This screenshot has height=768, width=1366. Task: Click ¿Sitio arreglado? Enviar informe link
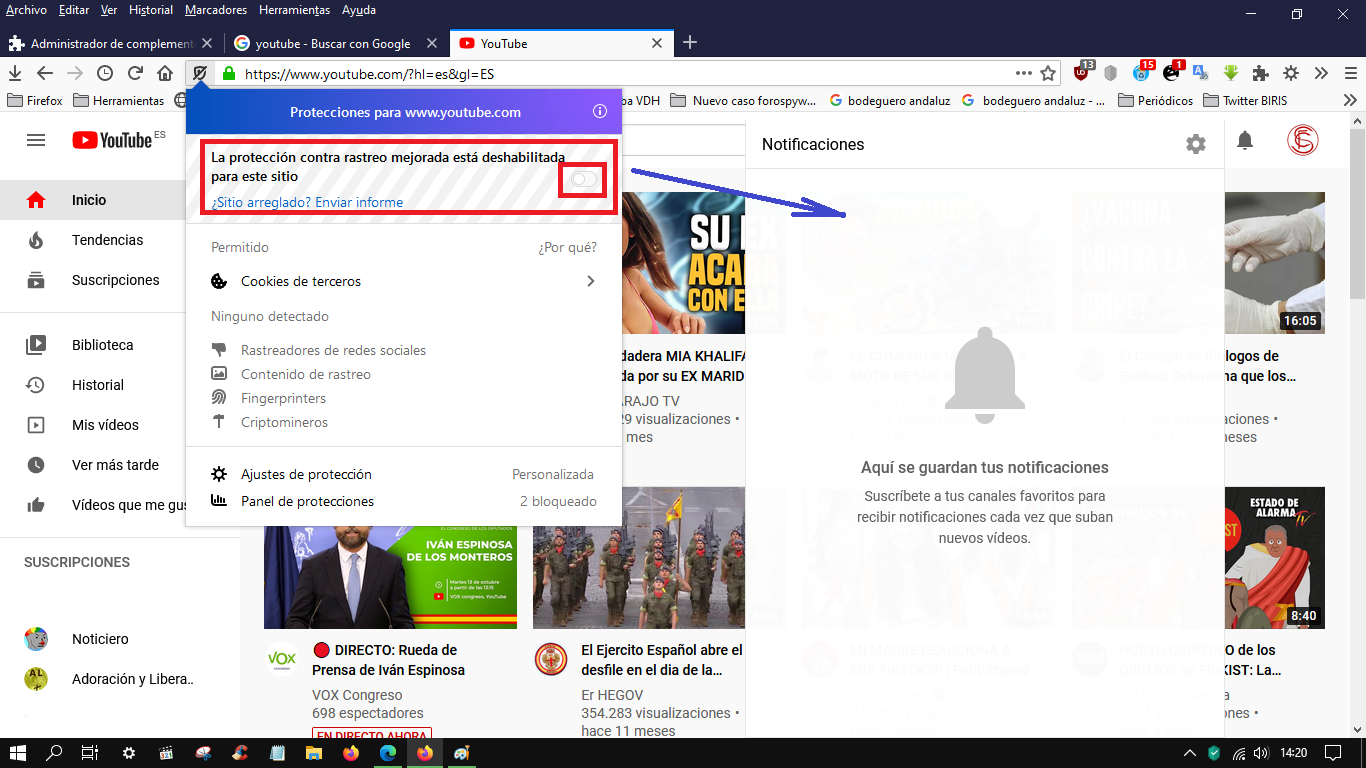pos(307,202)
